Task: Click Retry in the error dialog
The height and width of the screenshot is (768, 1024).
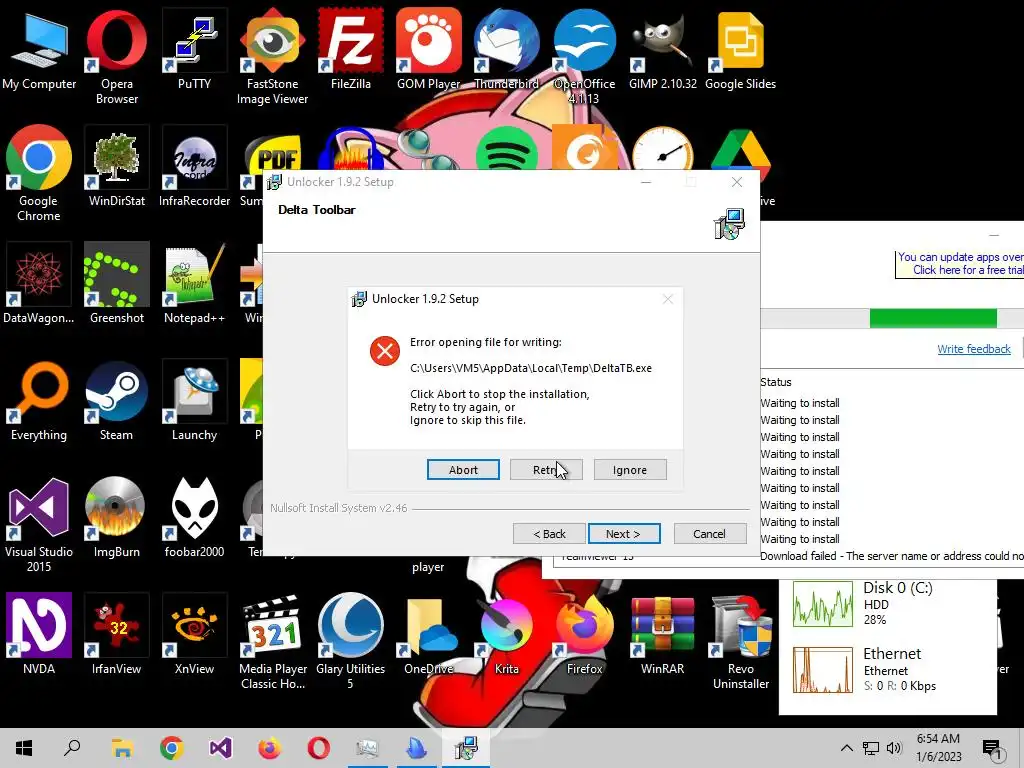Action: (546, 470)
